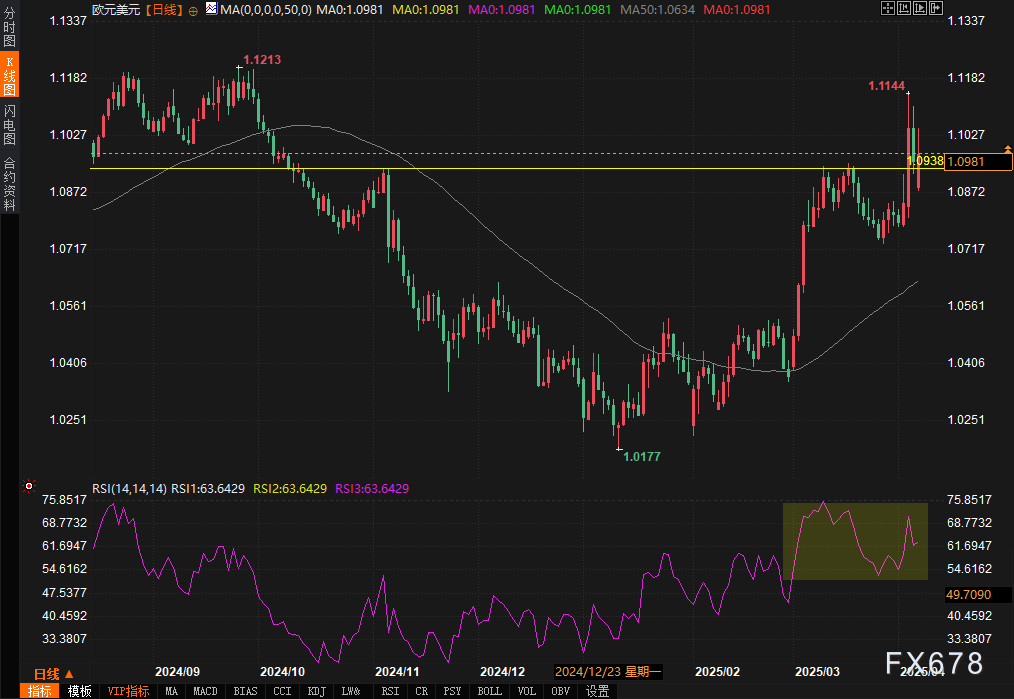Open the 闪电图 sidebar view
The height and width of the screenshot is (699, 1014).
[9, 125]
